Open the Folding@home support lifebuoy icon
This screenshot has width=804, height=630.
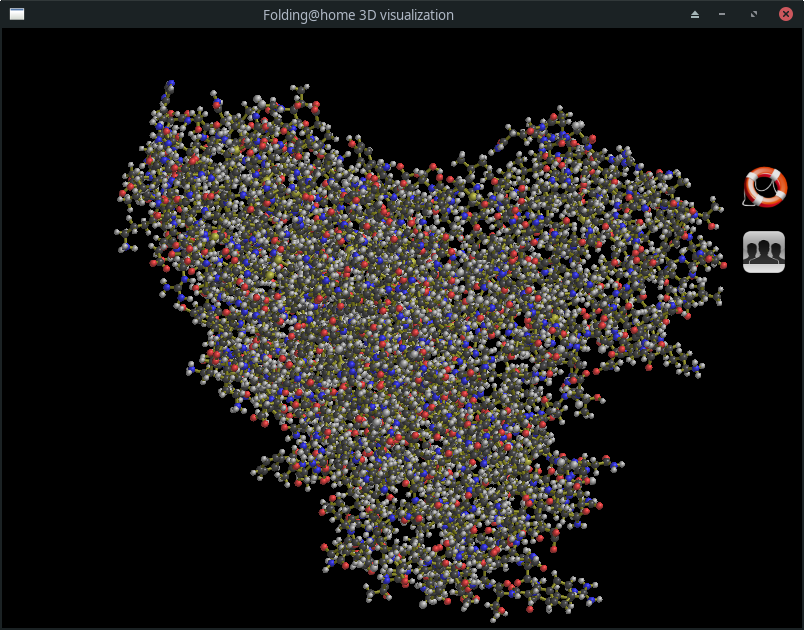(763, 186)
